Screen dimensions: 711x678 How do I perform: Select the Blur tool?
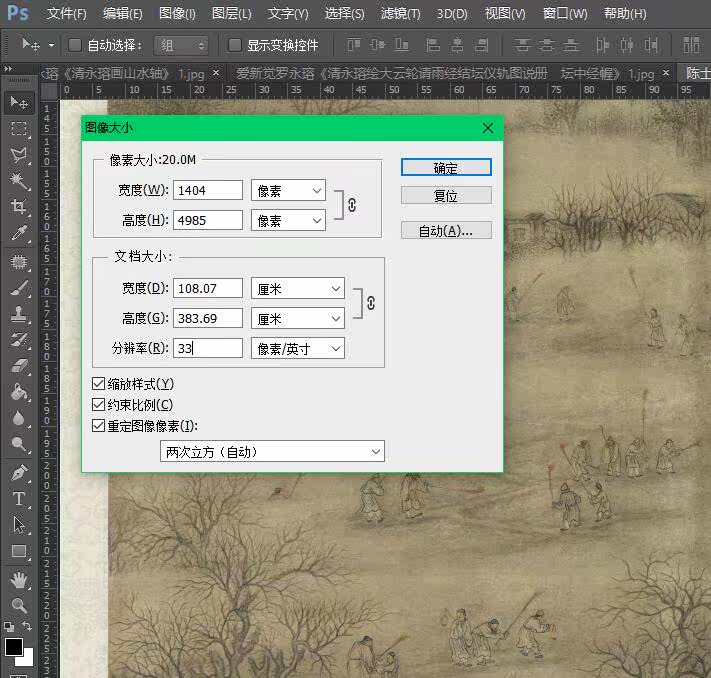click(x=19, y=418)
